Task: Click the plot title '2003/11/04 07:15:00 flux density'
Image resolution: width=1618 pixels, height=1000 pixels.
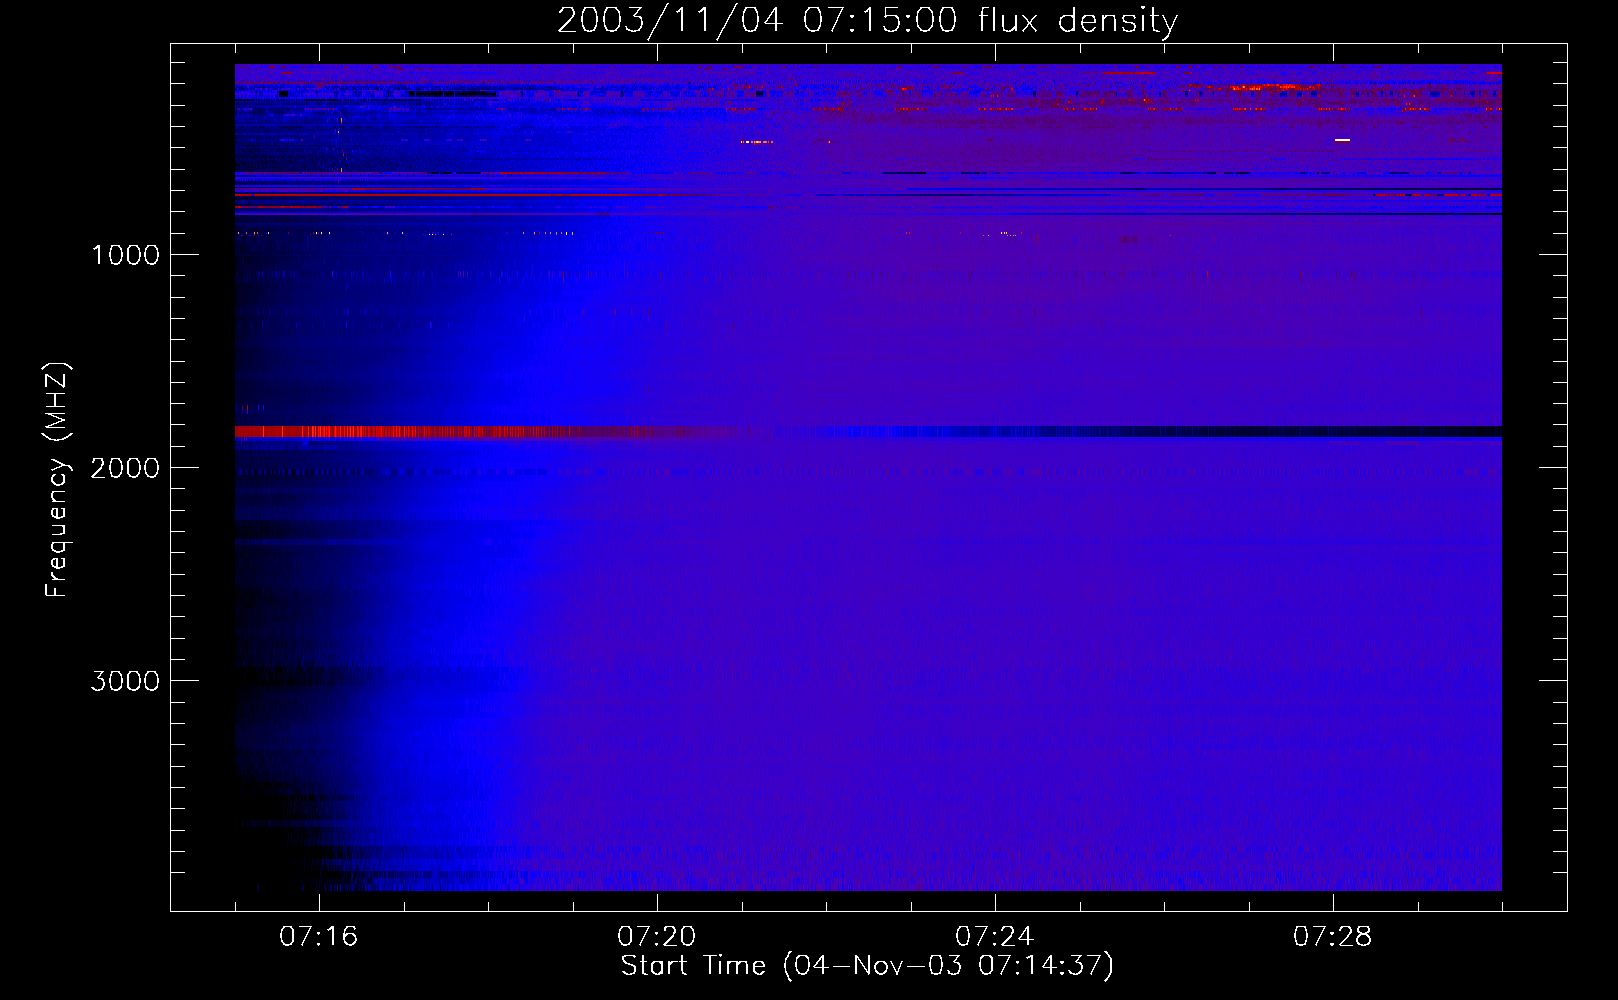Action: coord(867,21)
